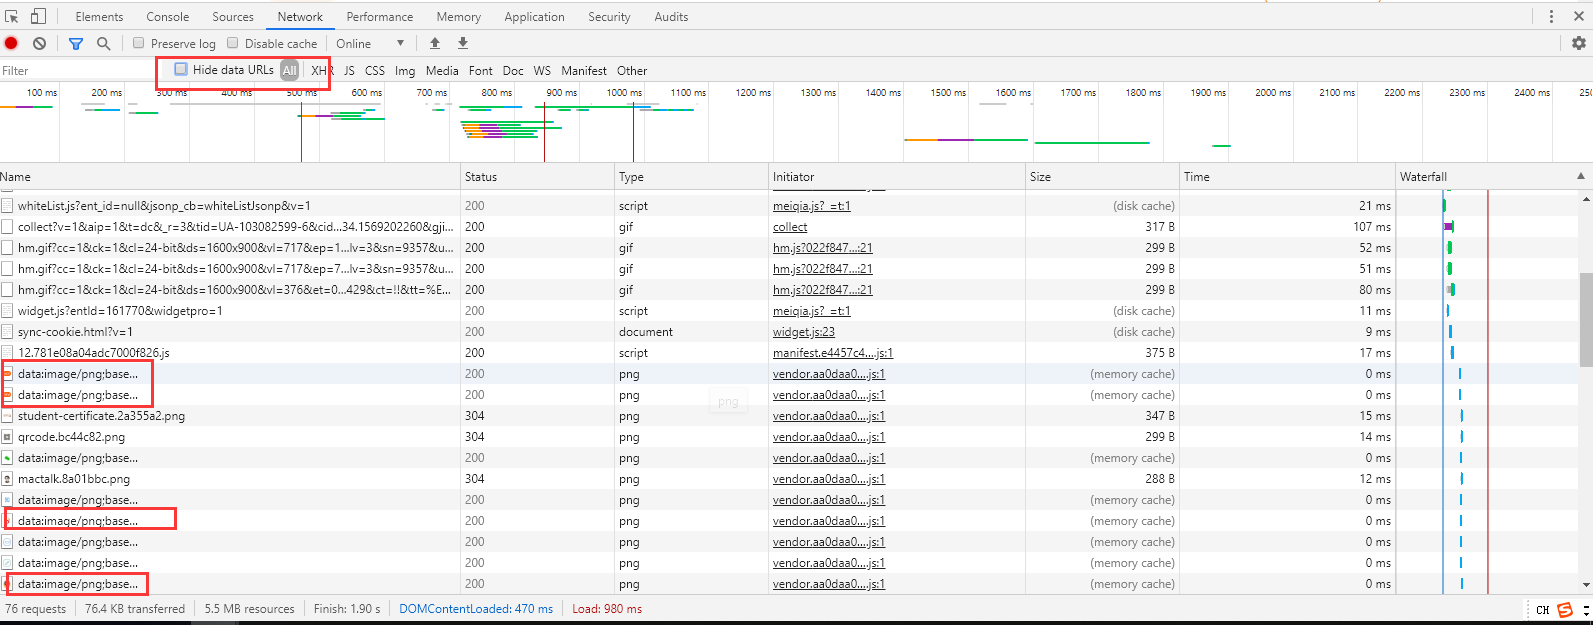Filter requests by Doc
This screenshot has width=1593, height=625.
tap(513, 71)
